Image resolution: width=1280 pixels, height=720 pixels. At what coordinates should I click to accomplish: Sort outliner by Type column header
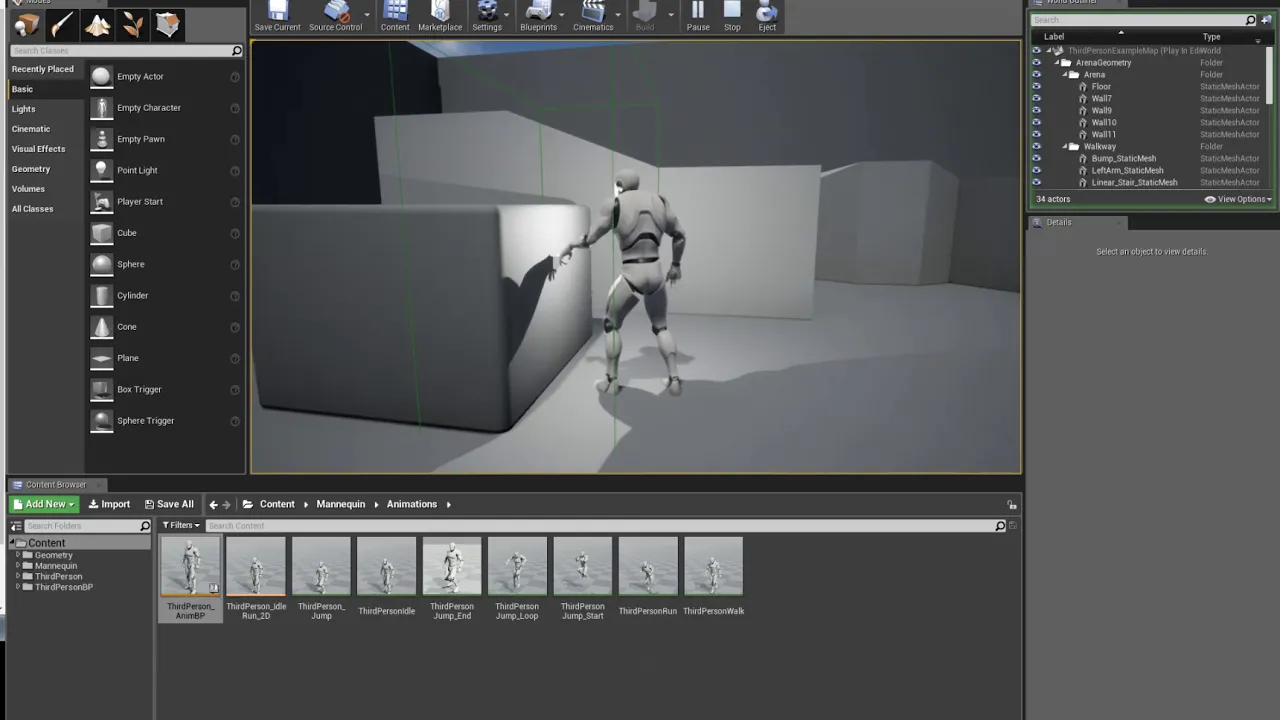tap(1211, 37)
